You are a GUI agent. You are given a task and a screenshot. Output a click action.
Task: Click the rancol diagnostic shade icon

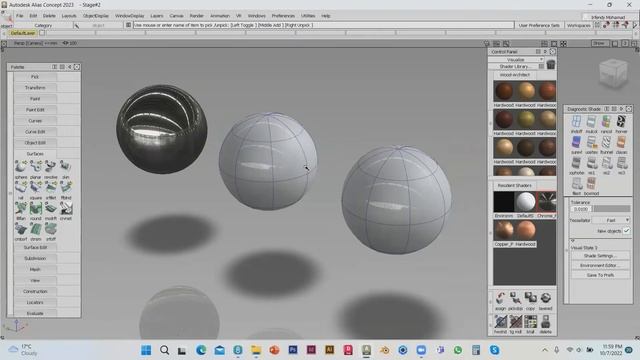tap(607, 121)
